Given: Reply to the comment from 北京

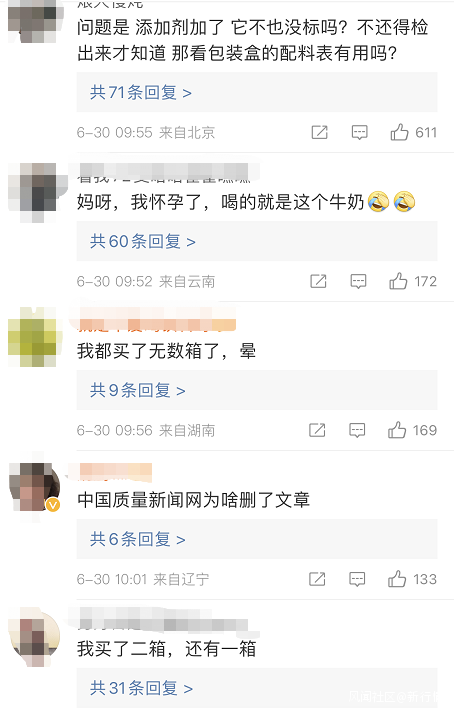Looking at the screenshot, I should (360, 132).
